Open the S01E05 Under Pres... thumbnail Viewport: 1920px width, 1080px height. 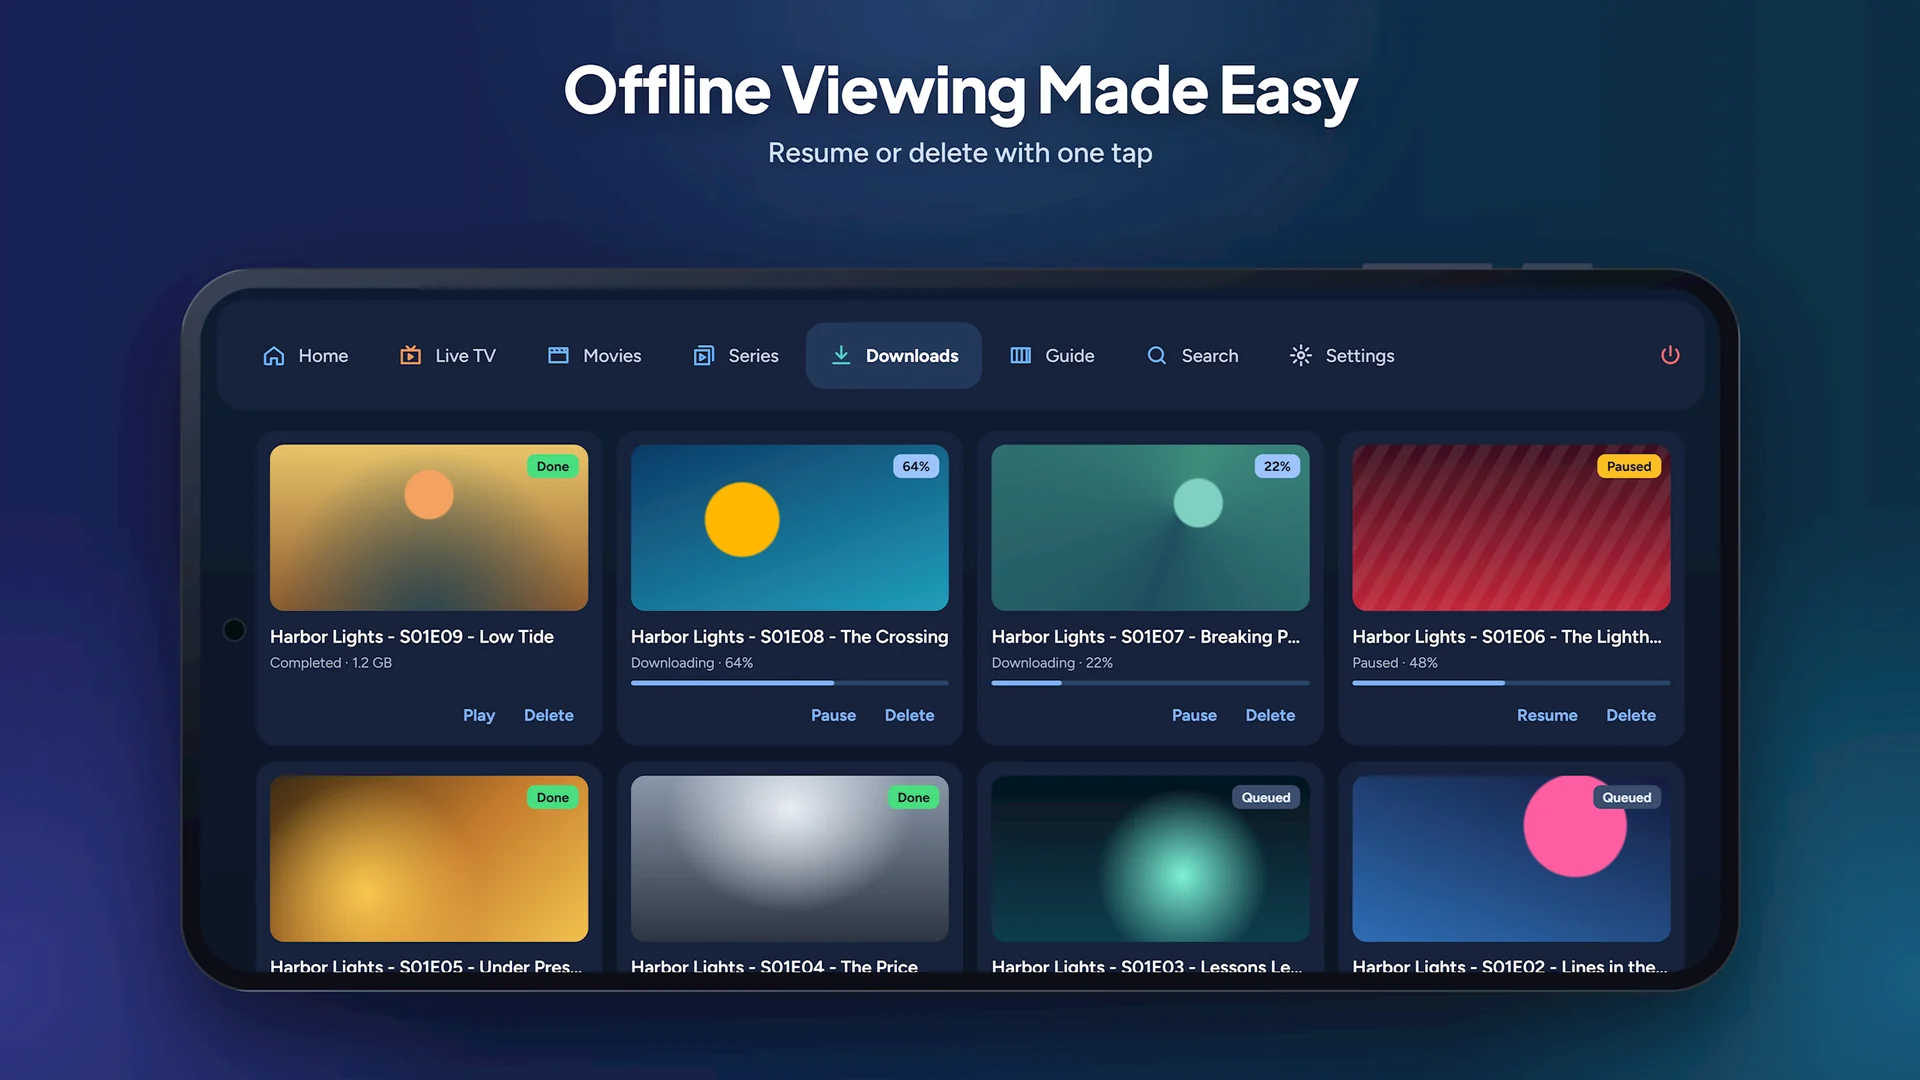click(x=429, y=859)
